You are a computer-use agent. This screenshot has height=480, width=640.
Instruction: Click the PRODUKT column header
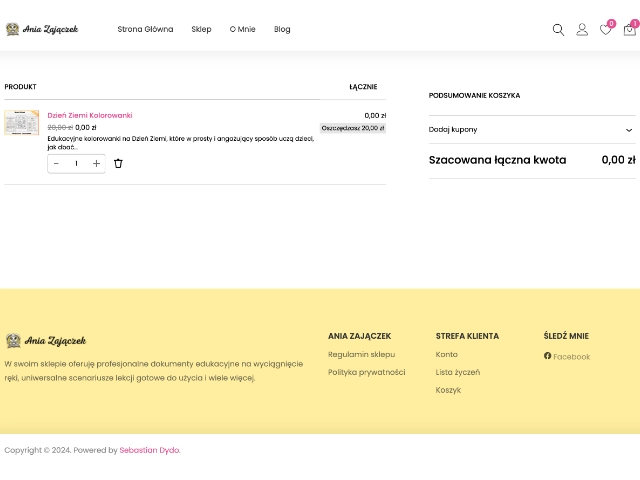[20, 87]
